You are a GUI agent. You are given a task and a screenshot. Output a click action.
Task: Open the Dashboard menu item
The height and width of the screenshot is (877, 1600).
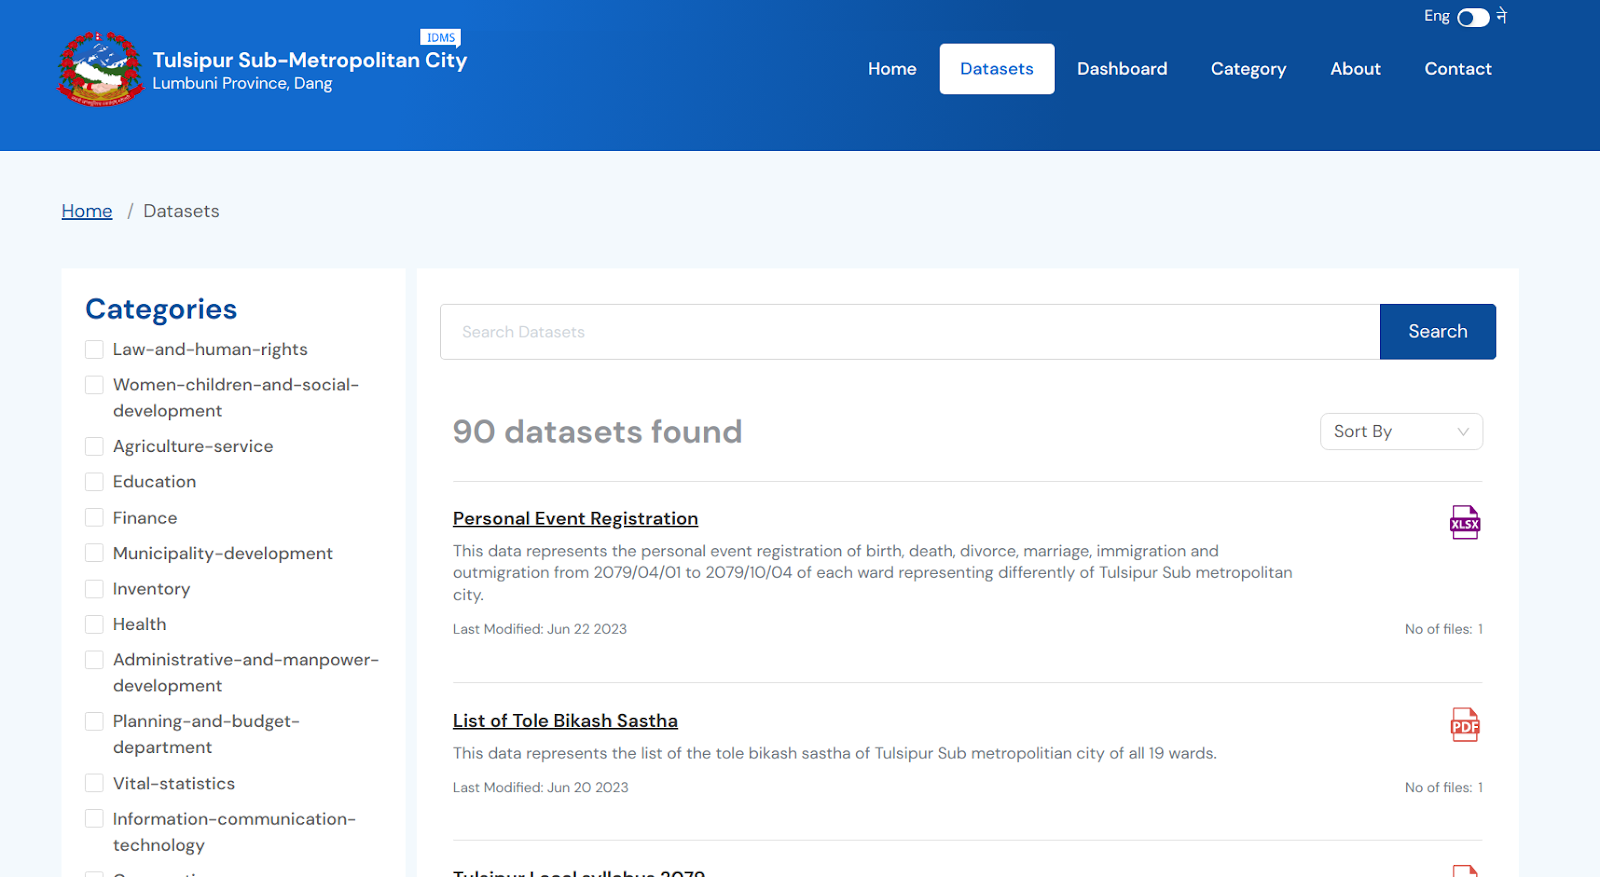click(1122, 69)
